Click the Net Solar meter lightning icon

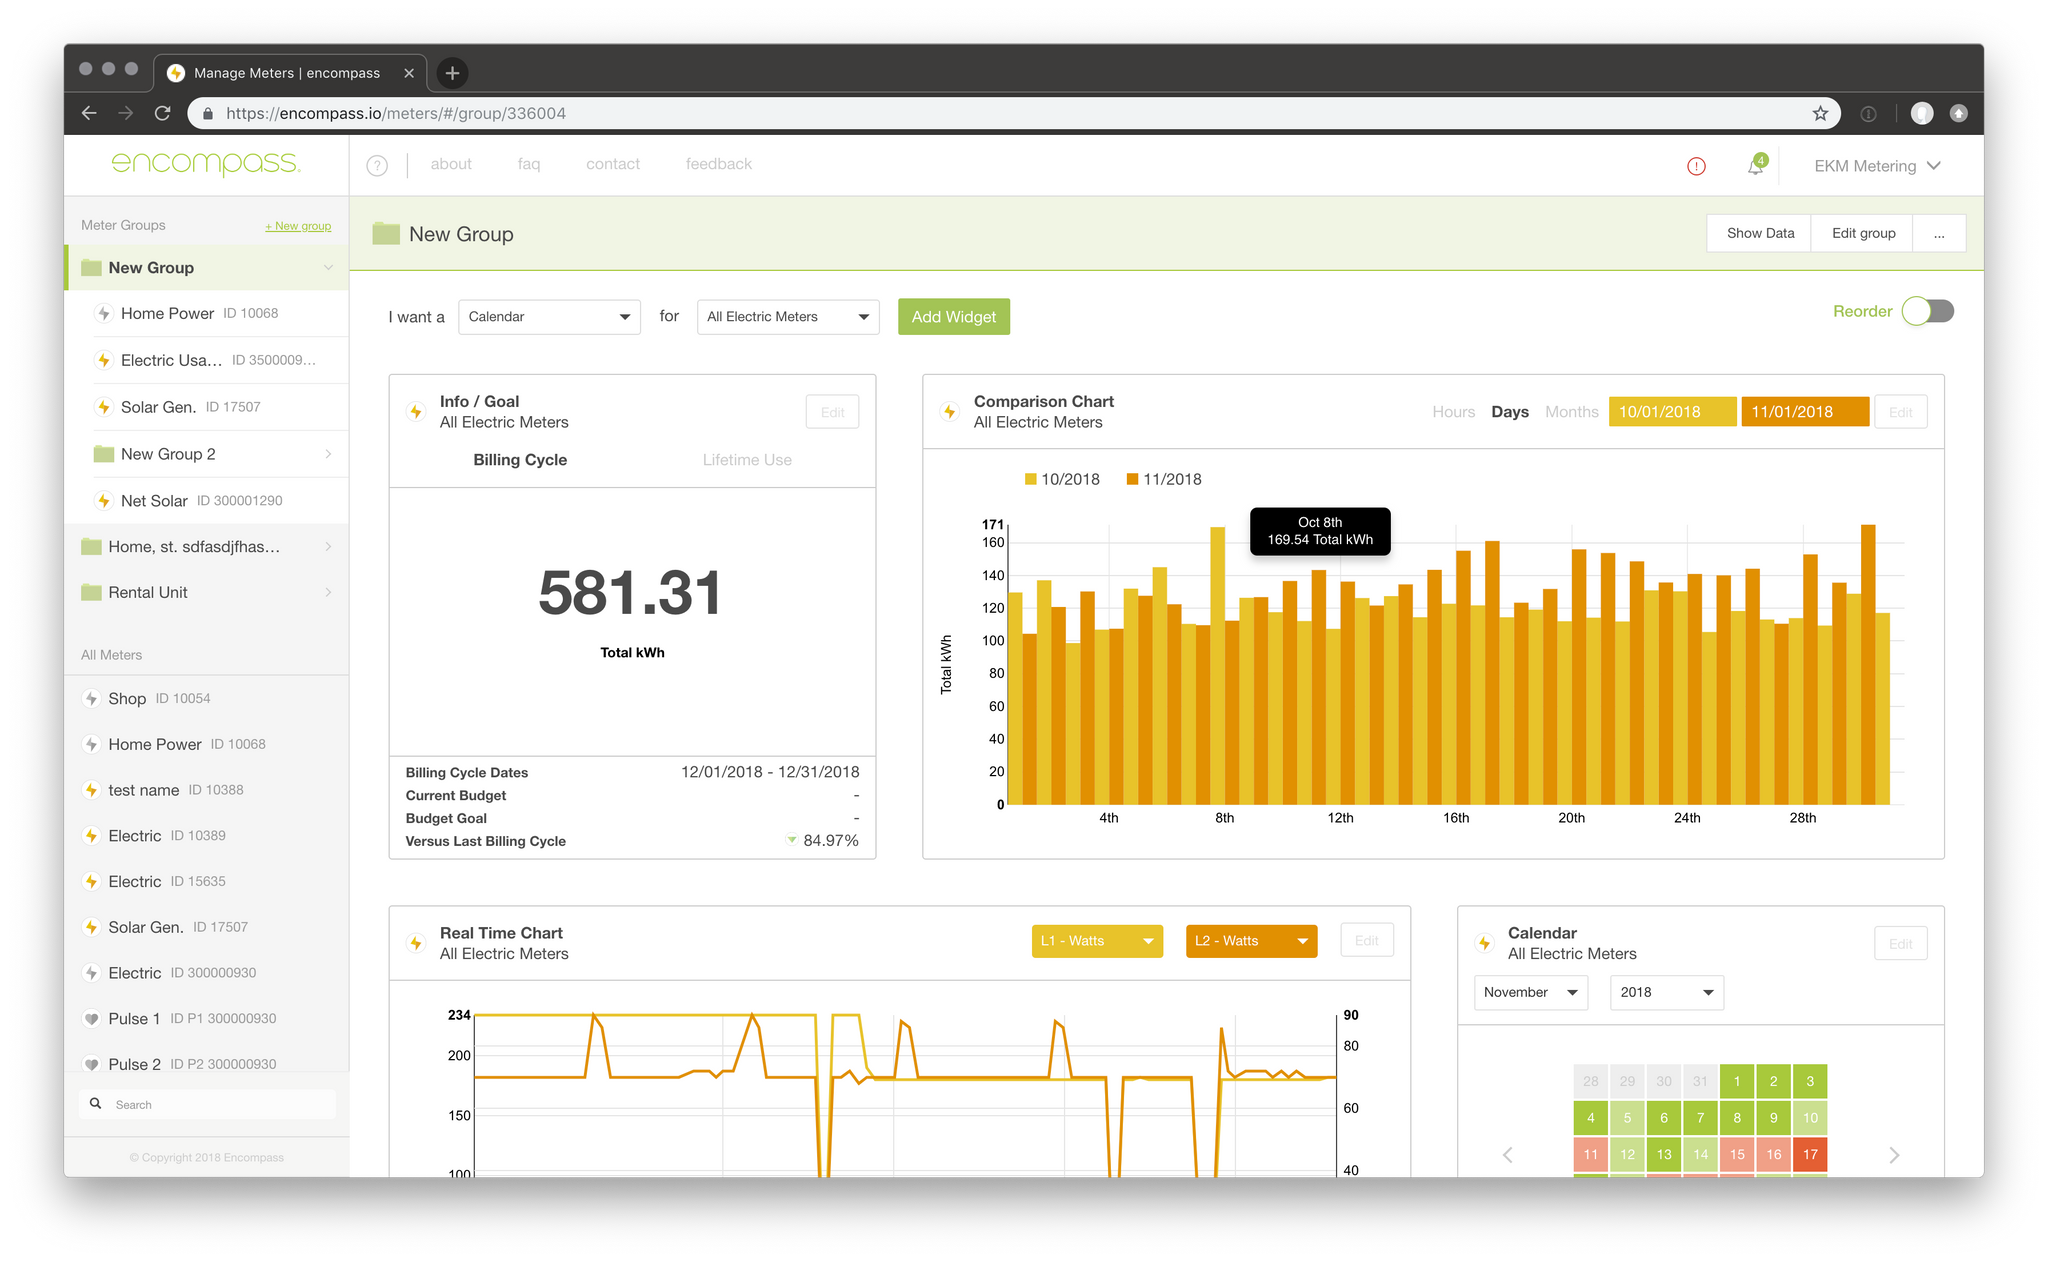103,501
